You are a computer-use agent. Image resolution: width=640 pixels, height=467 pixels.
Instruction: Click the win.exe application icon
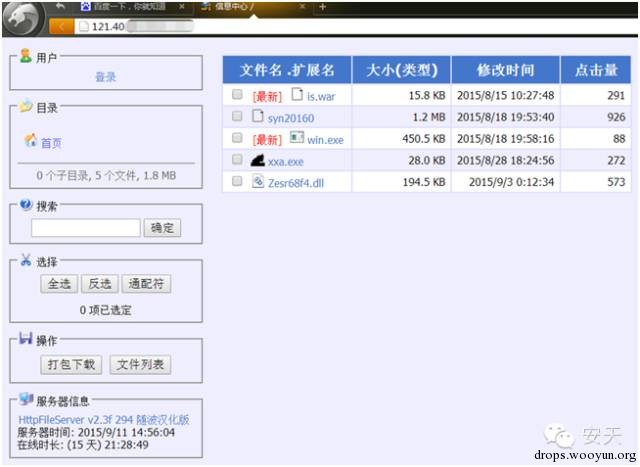296,138
